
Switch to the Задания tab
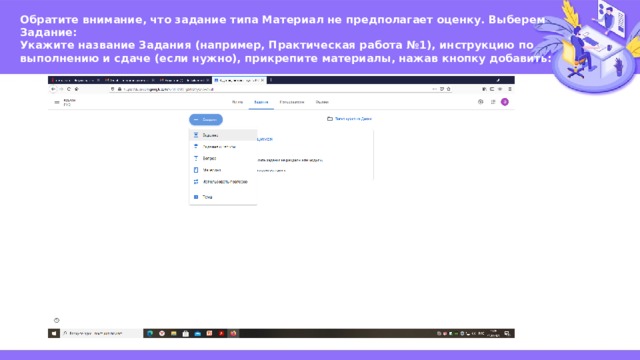[261, 102]
